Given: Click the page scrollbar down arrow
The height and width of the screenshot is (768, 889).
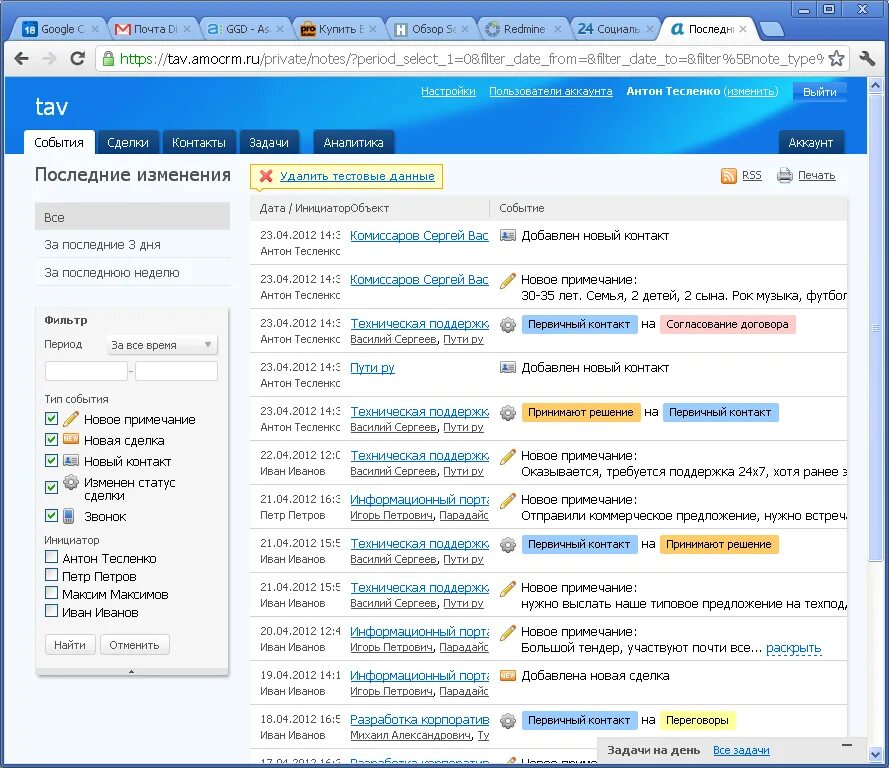Looking at the screenshot, I should [875, 754].
